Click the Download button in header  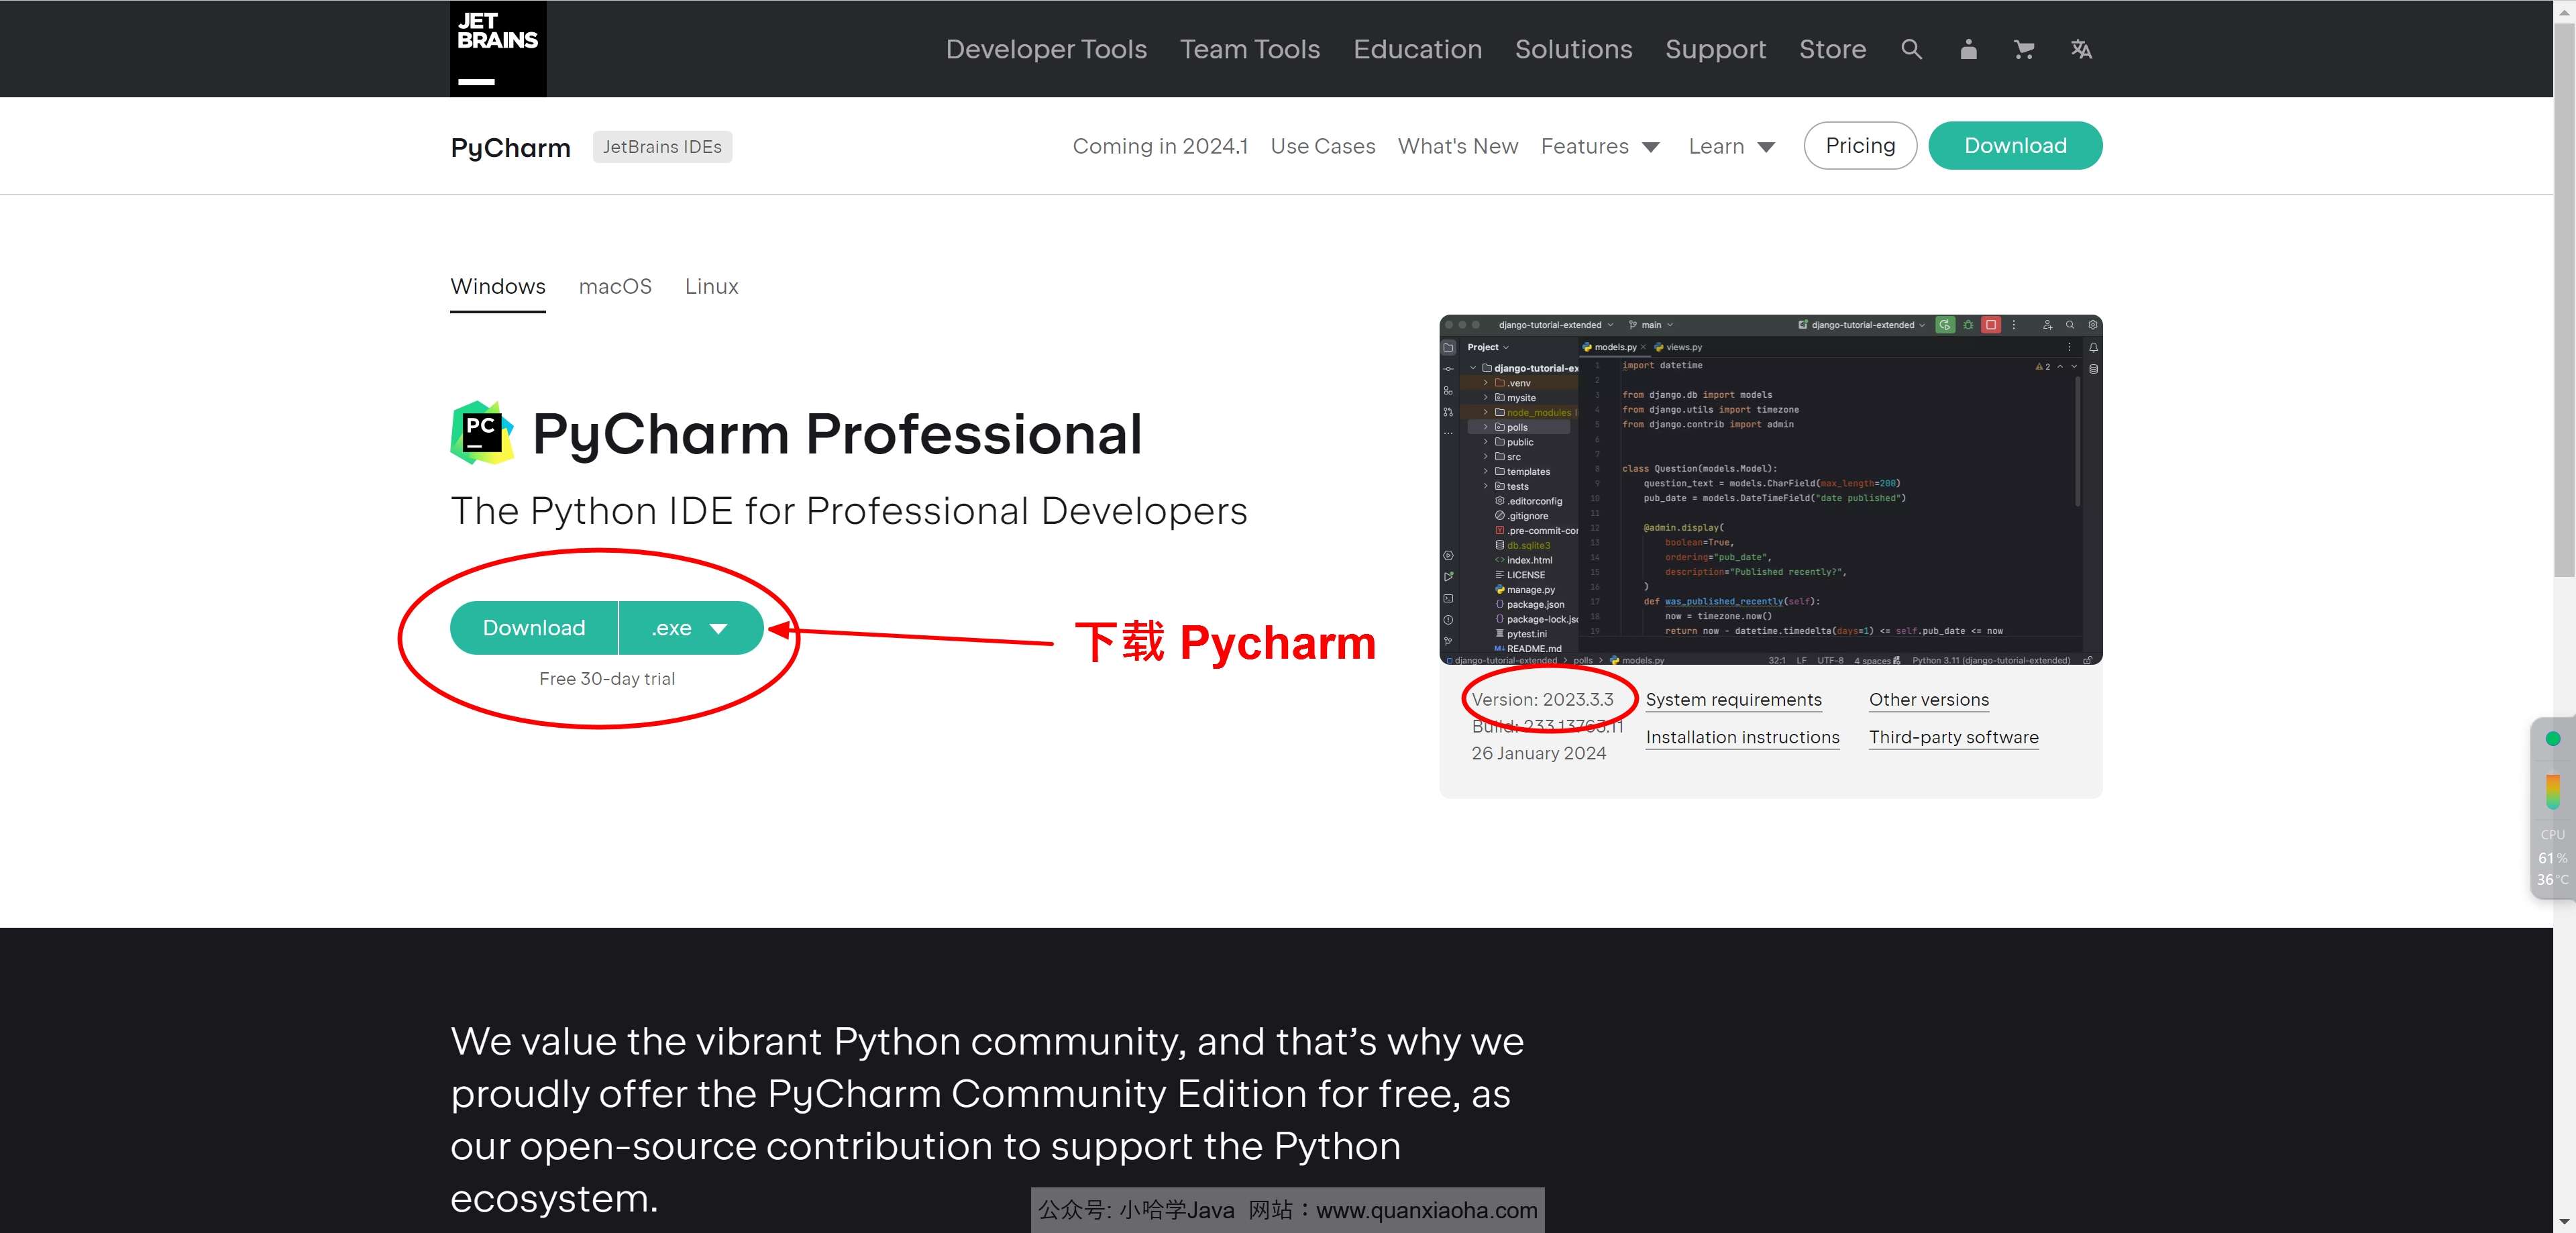(x=2015, y=146)
